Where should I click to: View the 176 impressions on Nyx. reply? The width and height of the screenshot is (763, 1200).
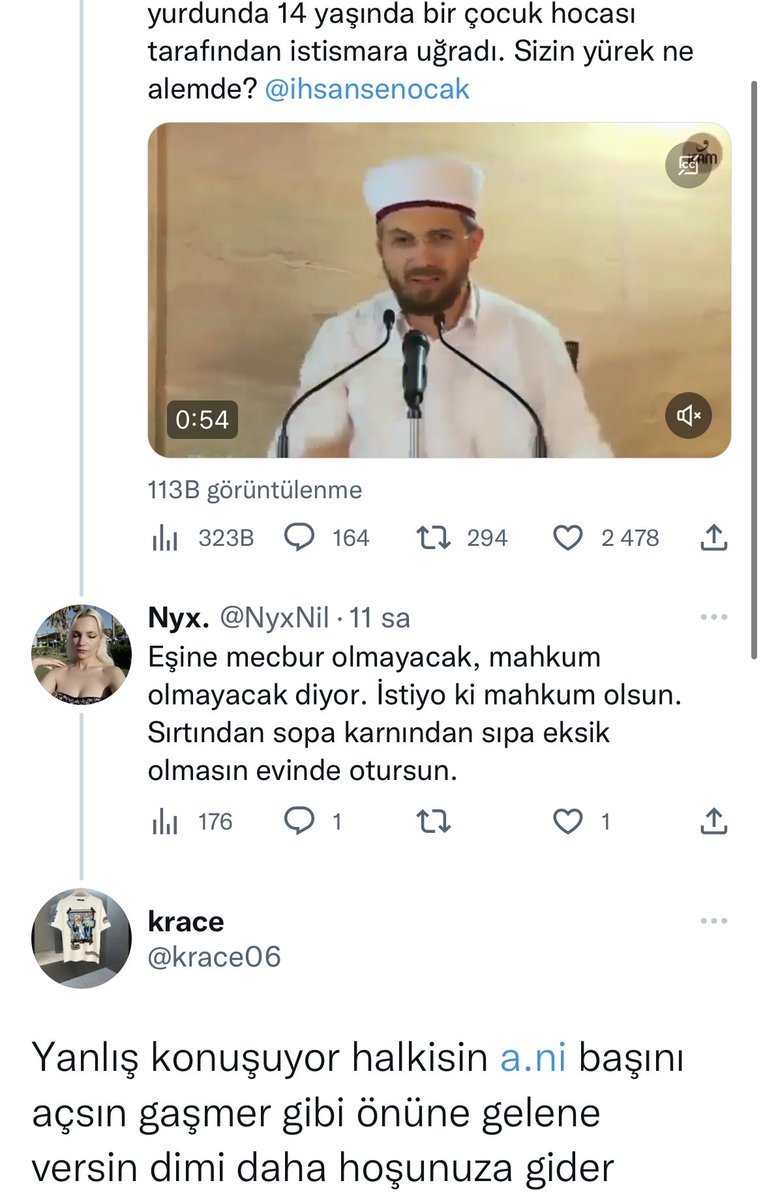[x=166, y=822]
